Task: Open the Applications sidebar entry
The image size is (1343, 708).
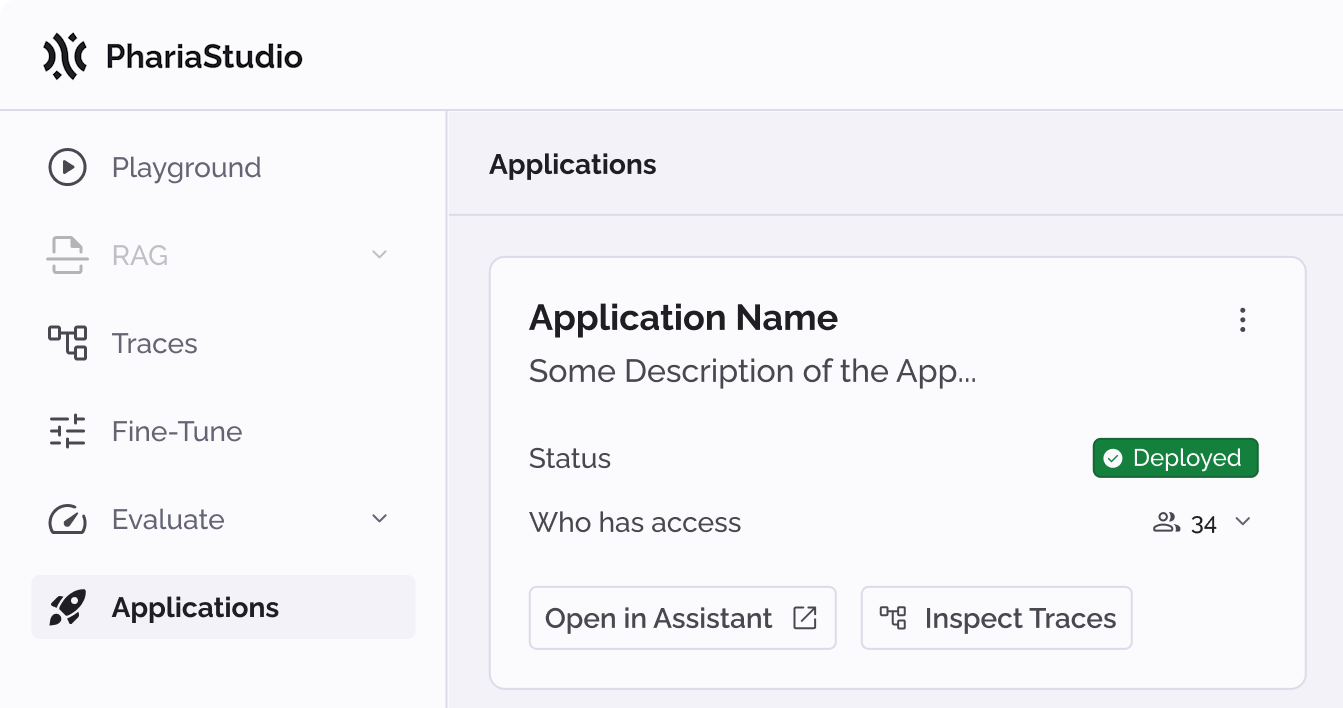Action: point(194,607)
